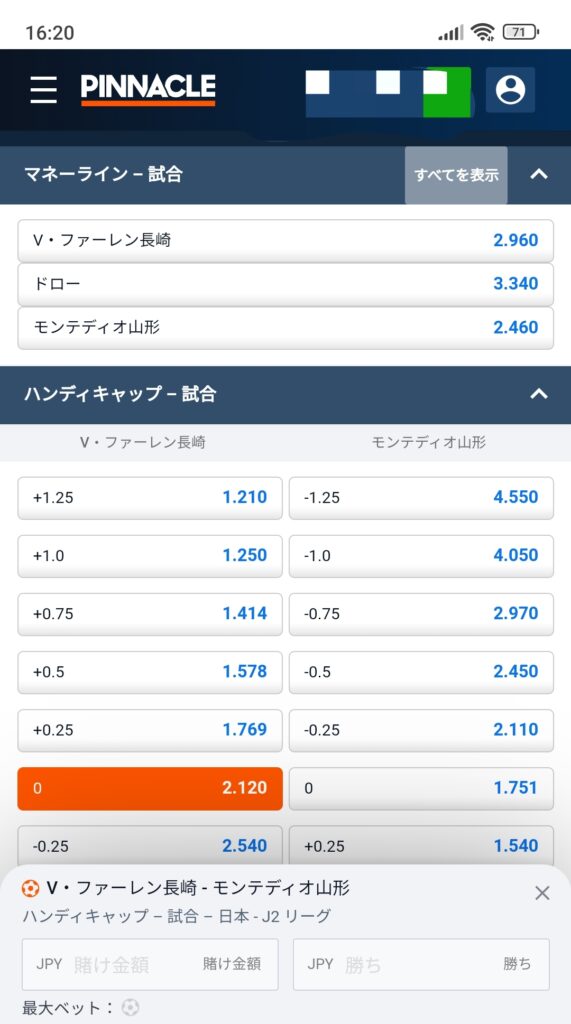571x1024 pixels.
Task: Tap the max bet coin icon
Action: (x=130, y=1007)
